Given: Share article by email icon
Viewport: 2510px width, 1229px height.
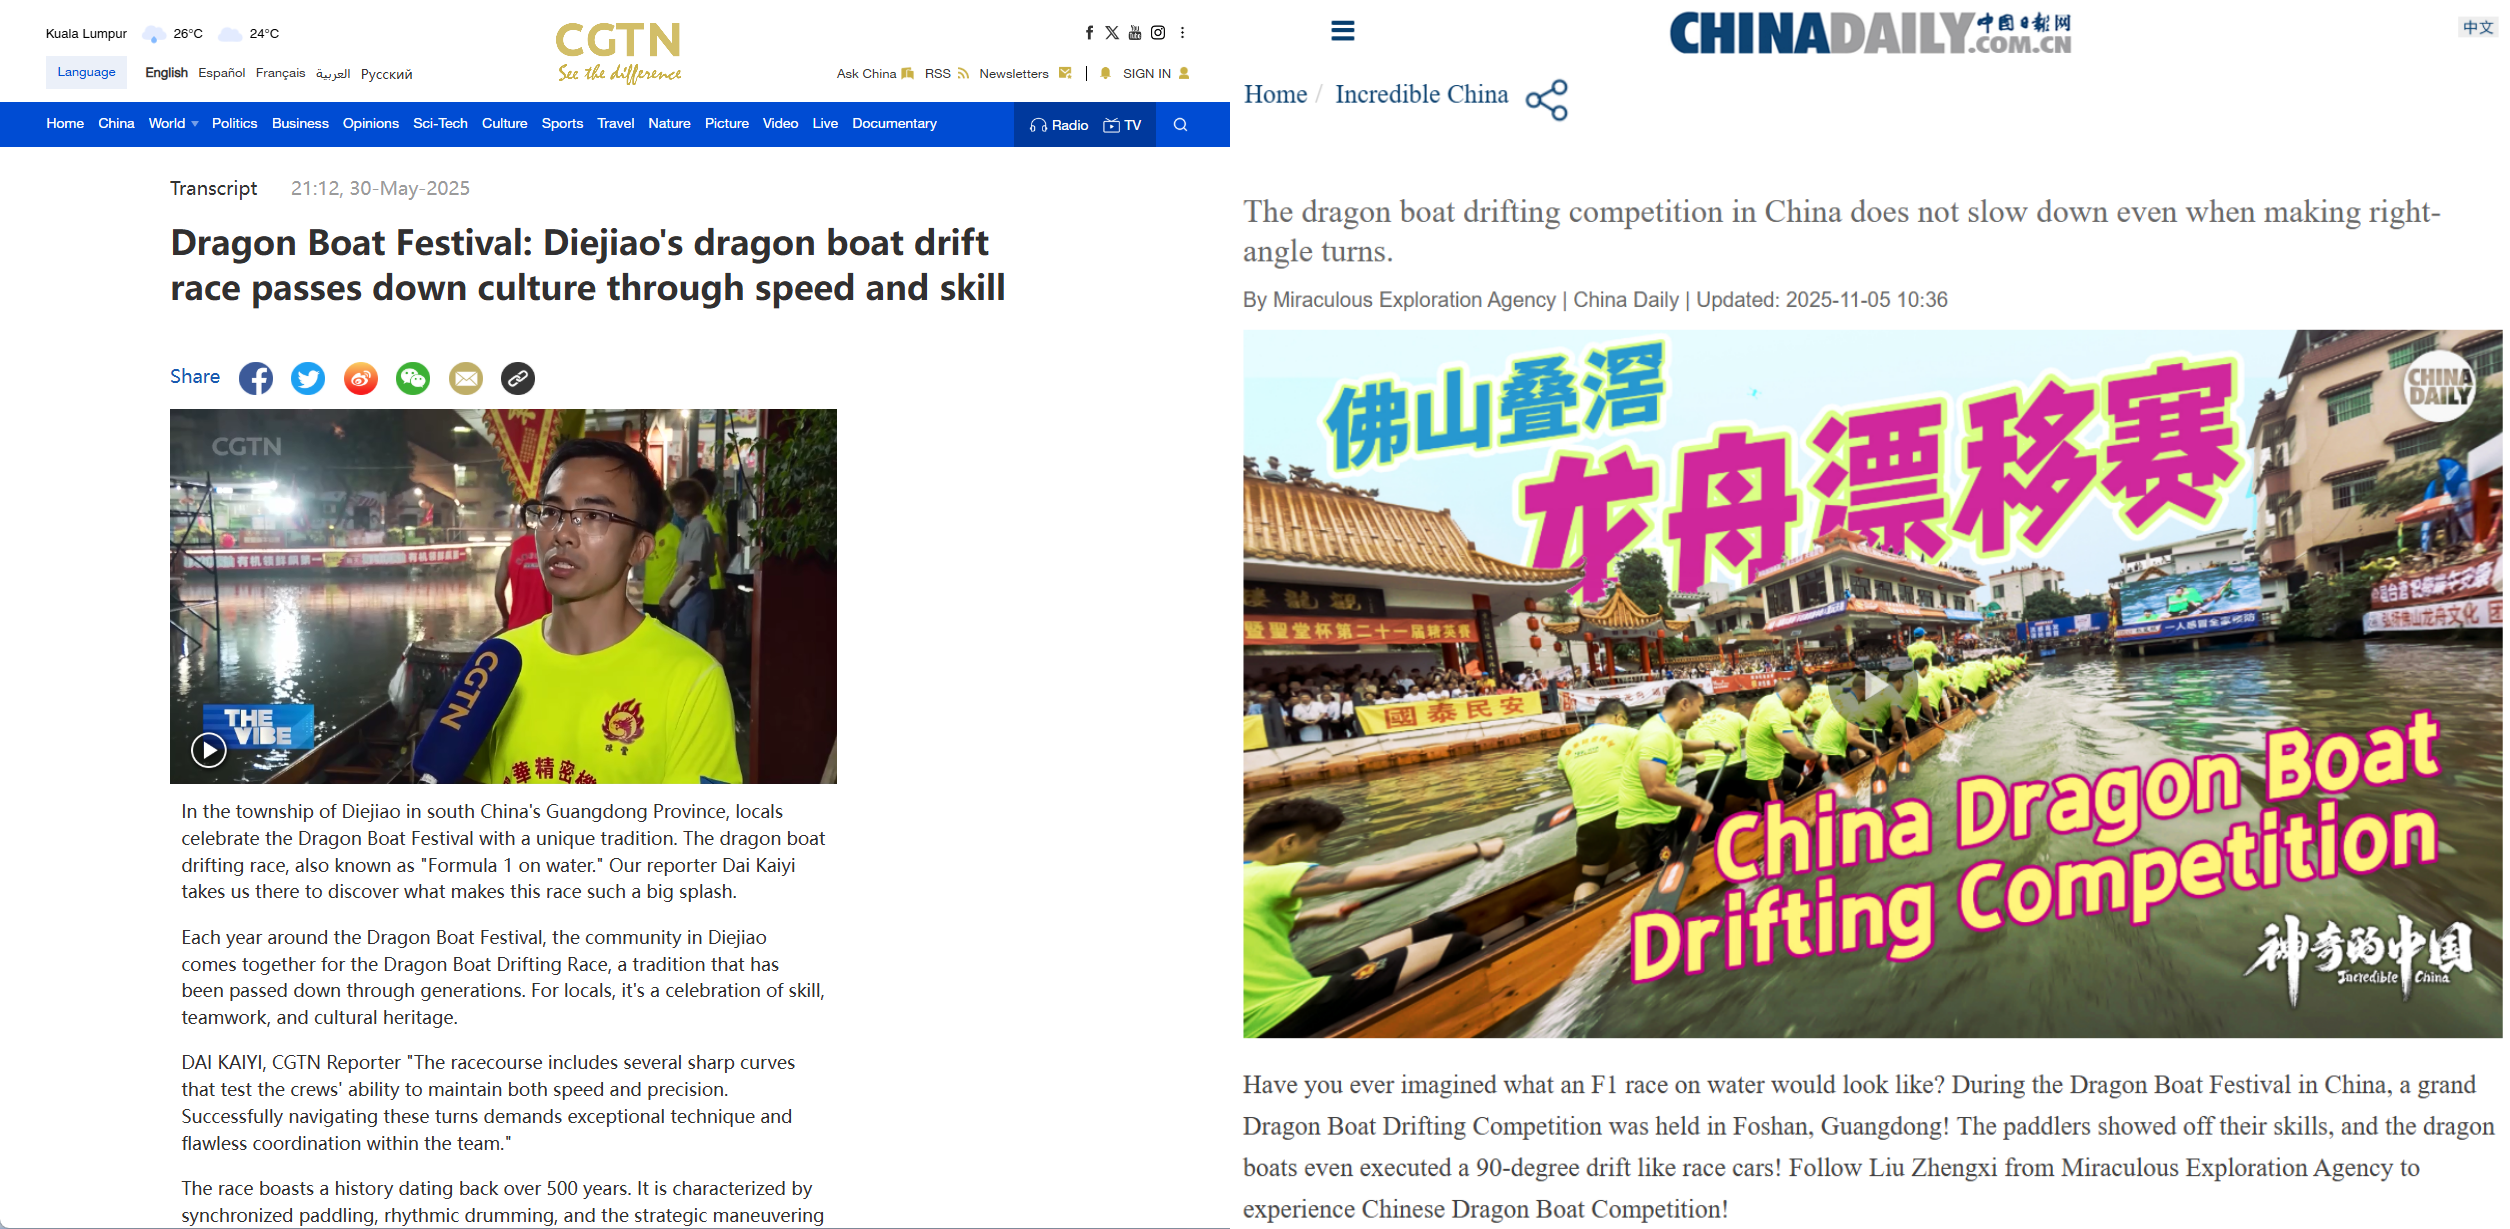Looking at the screenshot, I should (x=466, y=378).
